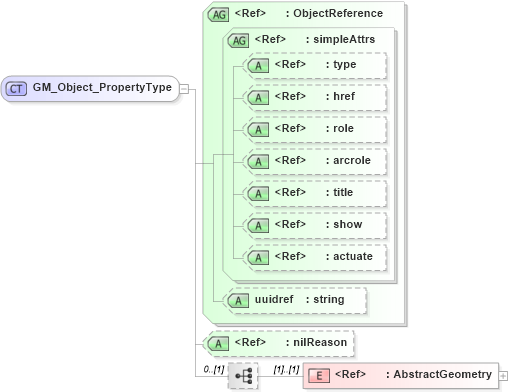
Task: Select the 'actuate' attribute name
Action: [x=353, y=256]
